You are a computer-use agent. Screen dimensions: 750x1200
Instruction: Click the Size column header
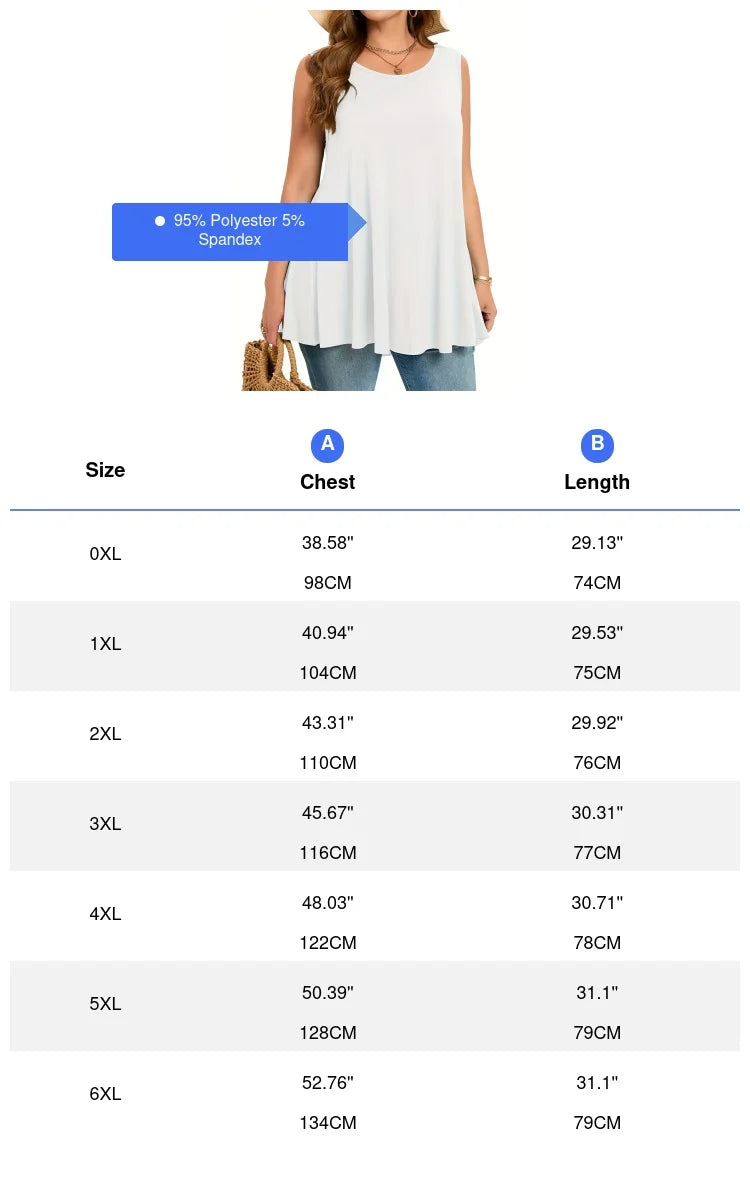(x=105, y=470)
